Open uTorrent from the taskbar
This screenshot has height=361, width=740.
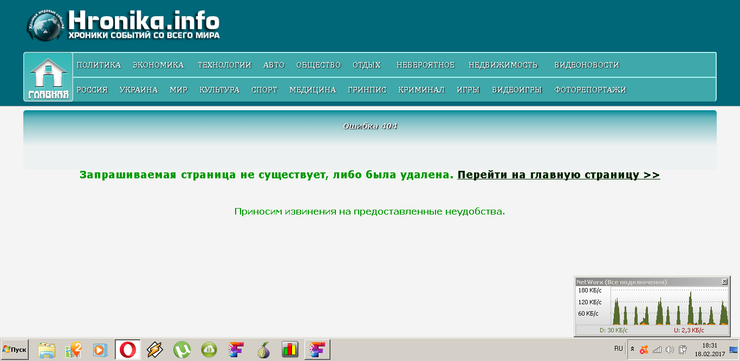tap(182, 350)
